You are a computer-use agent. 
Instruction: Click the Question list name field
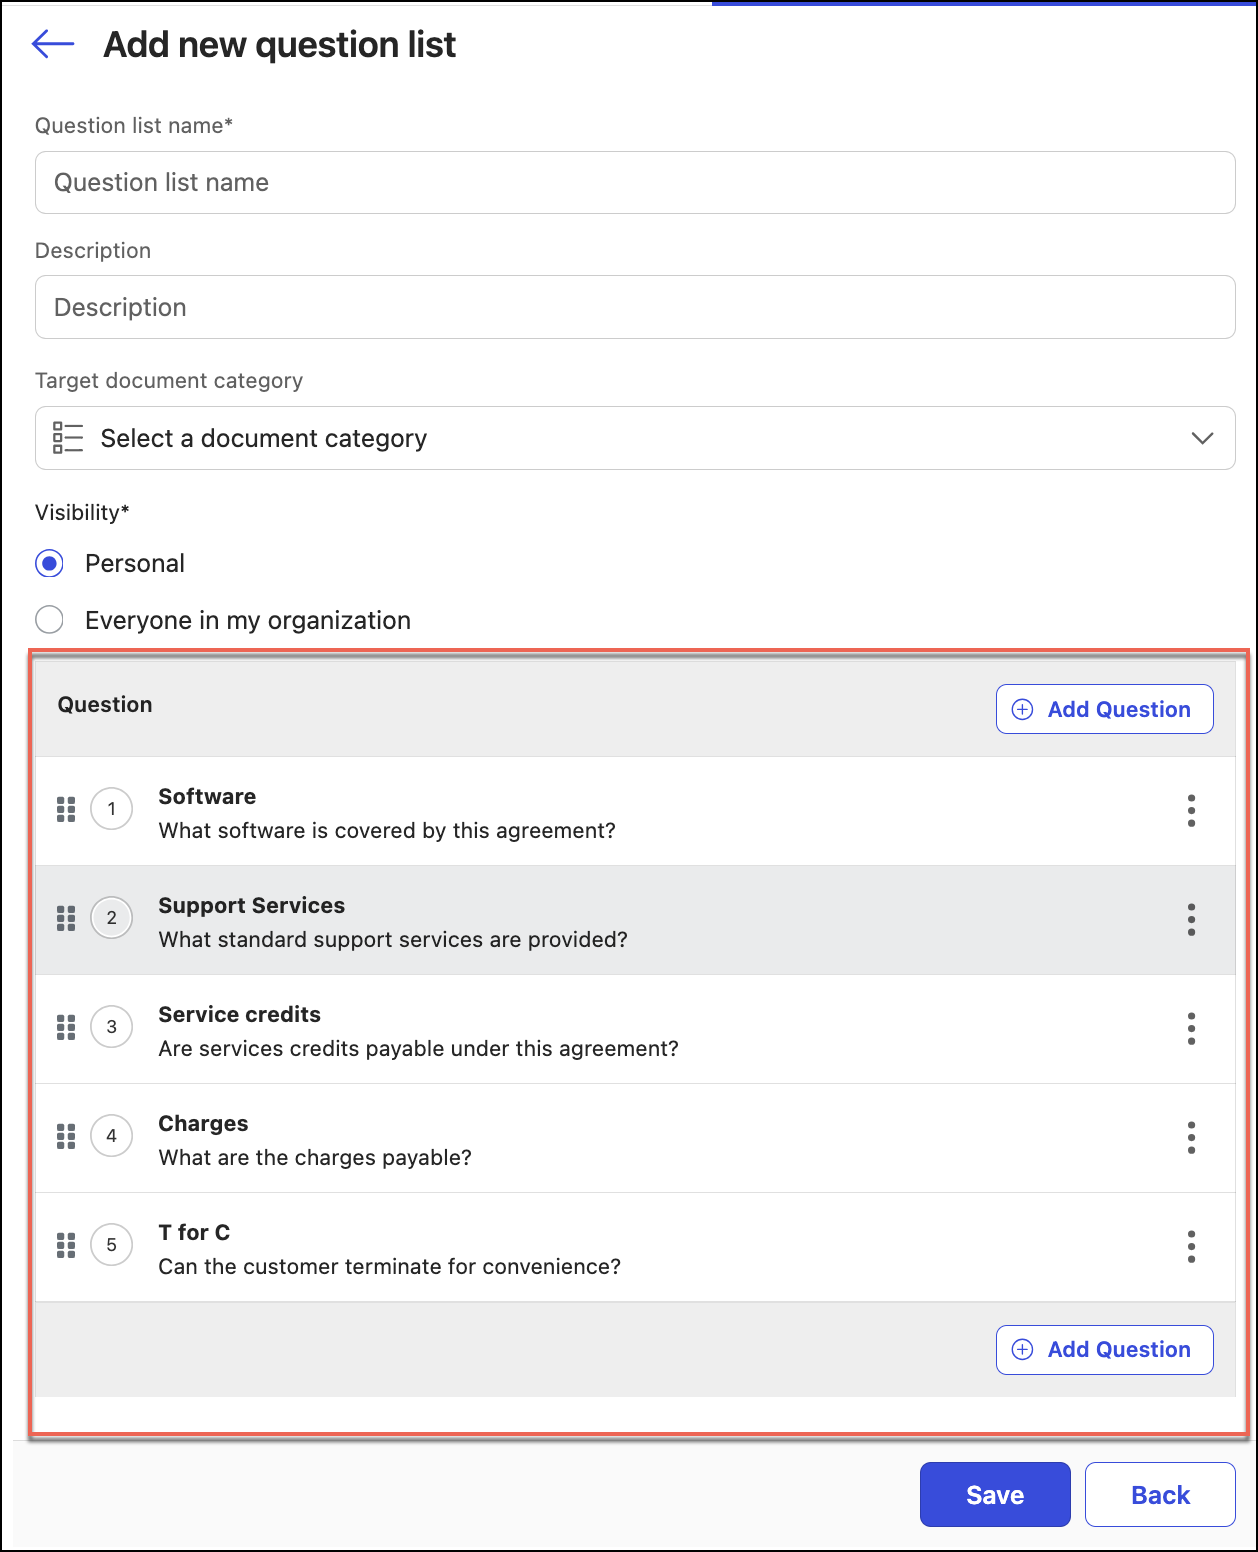tap(635, 182)
